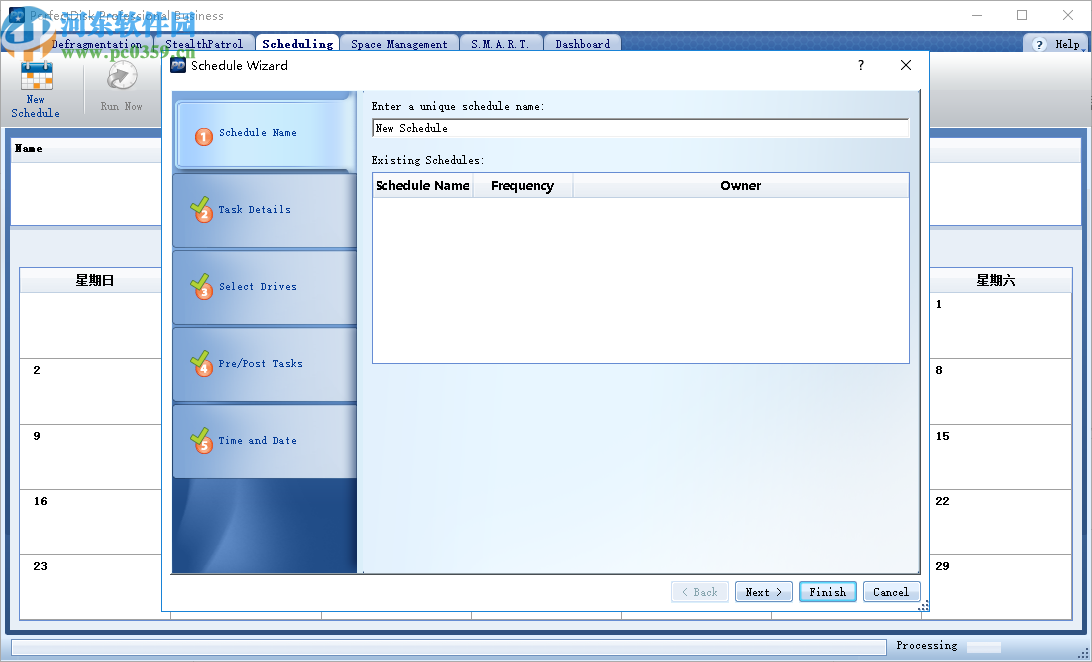Screen dimensions: 1092x662
Task: Open the S.M.A.R.T. tab
Action: tap(501, 43)
